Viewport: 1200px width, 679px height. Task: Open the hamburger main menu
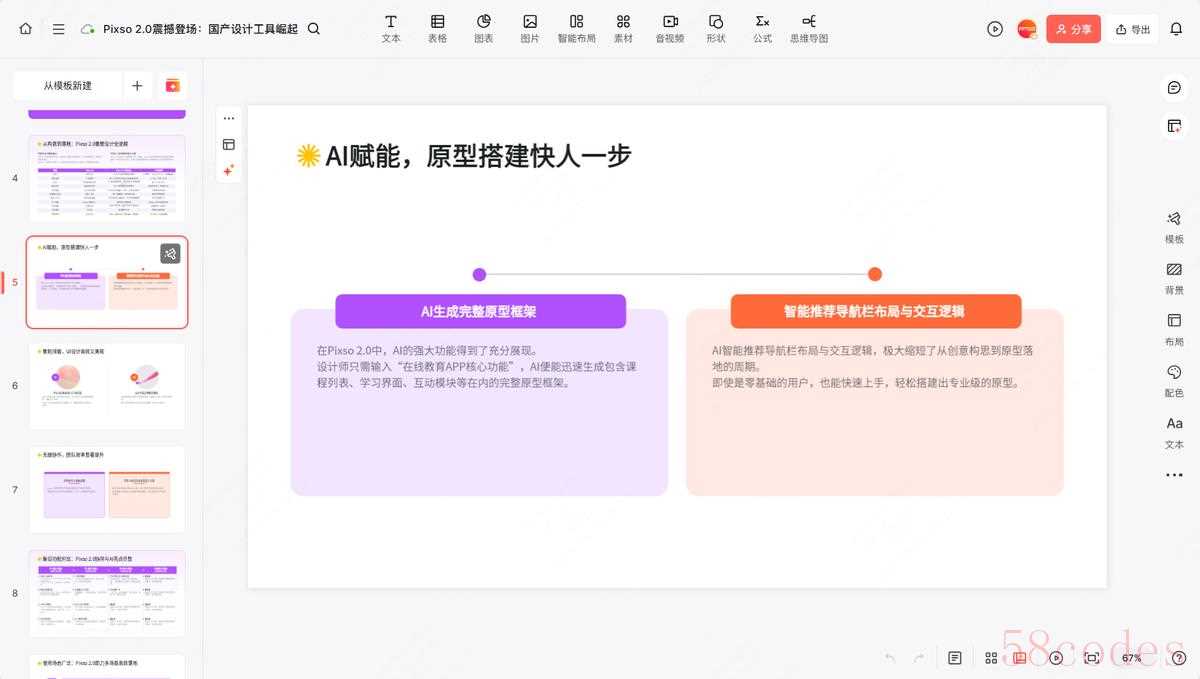[59, 29]
